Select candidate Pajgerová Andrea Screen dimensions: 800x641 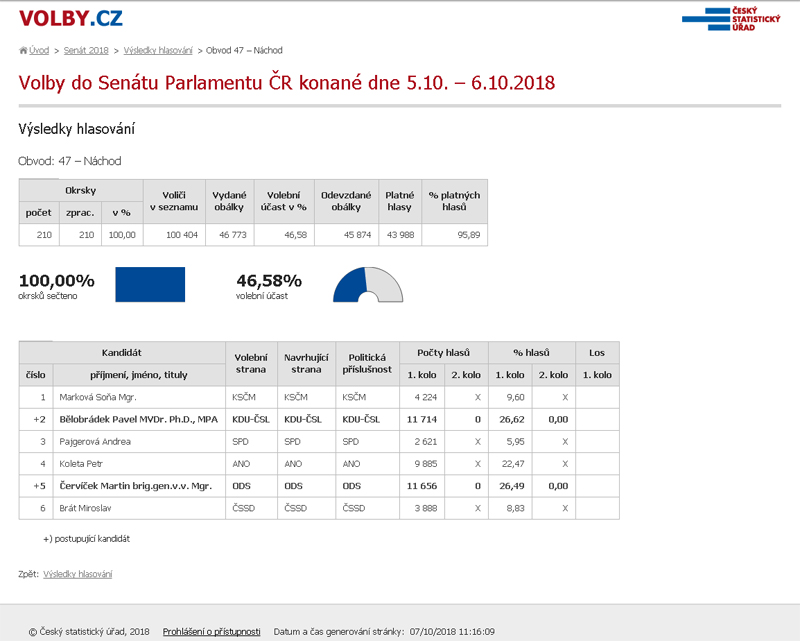click(95, 441)
